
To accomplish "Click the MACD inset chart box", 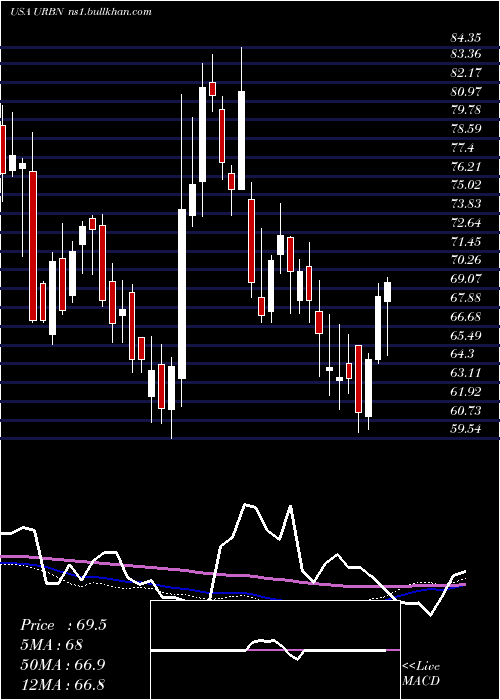I will tap(275, 650).
